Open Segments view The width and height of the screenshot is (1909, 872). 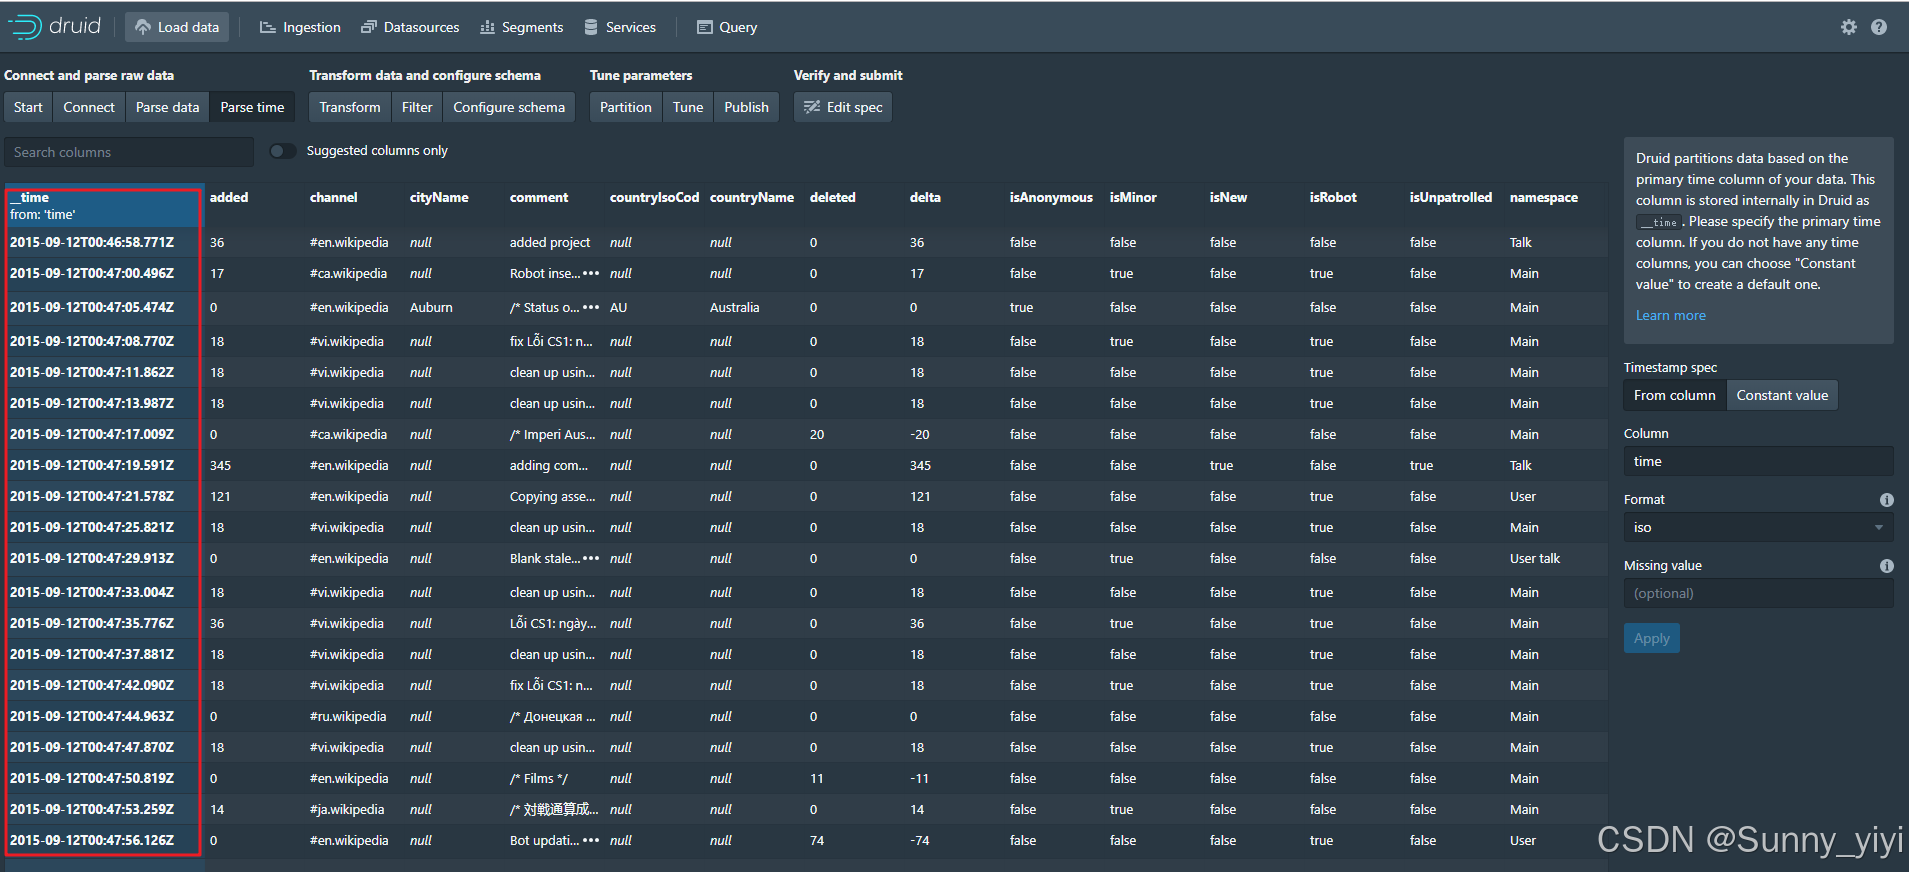click(521, 27)
